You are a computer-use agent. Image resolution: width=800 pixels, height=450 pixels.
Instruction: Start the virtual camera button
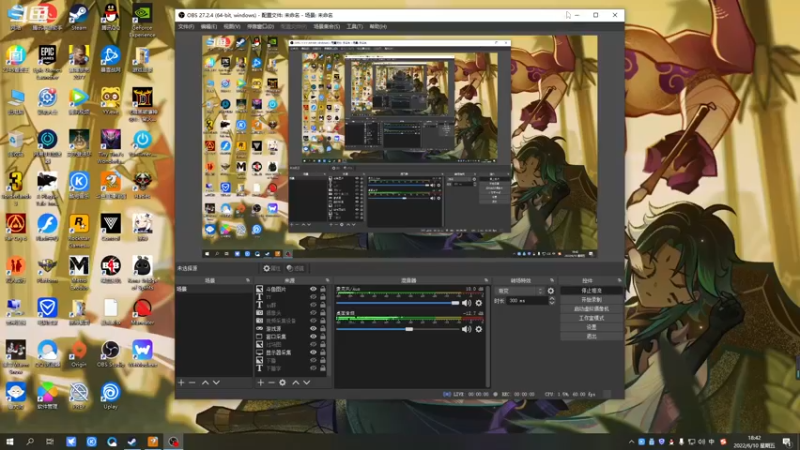[591, 309]
